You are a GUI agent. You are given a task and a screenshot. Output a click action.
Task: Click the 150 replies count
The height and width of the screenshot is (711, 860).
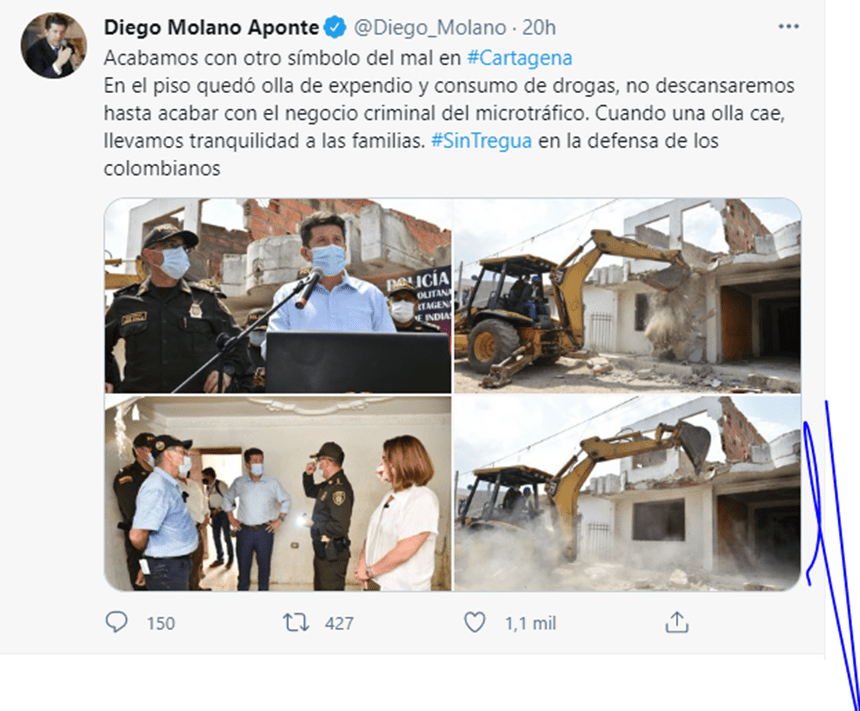(x=161, y=623)
